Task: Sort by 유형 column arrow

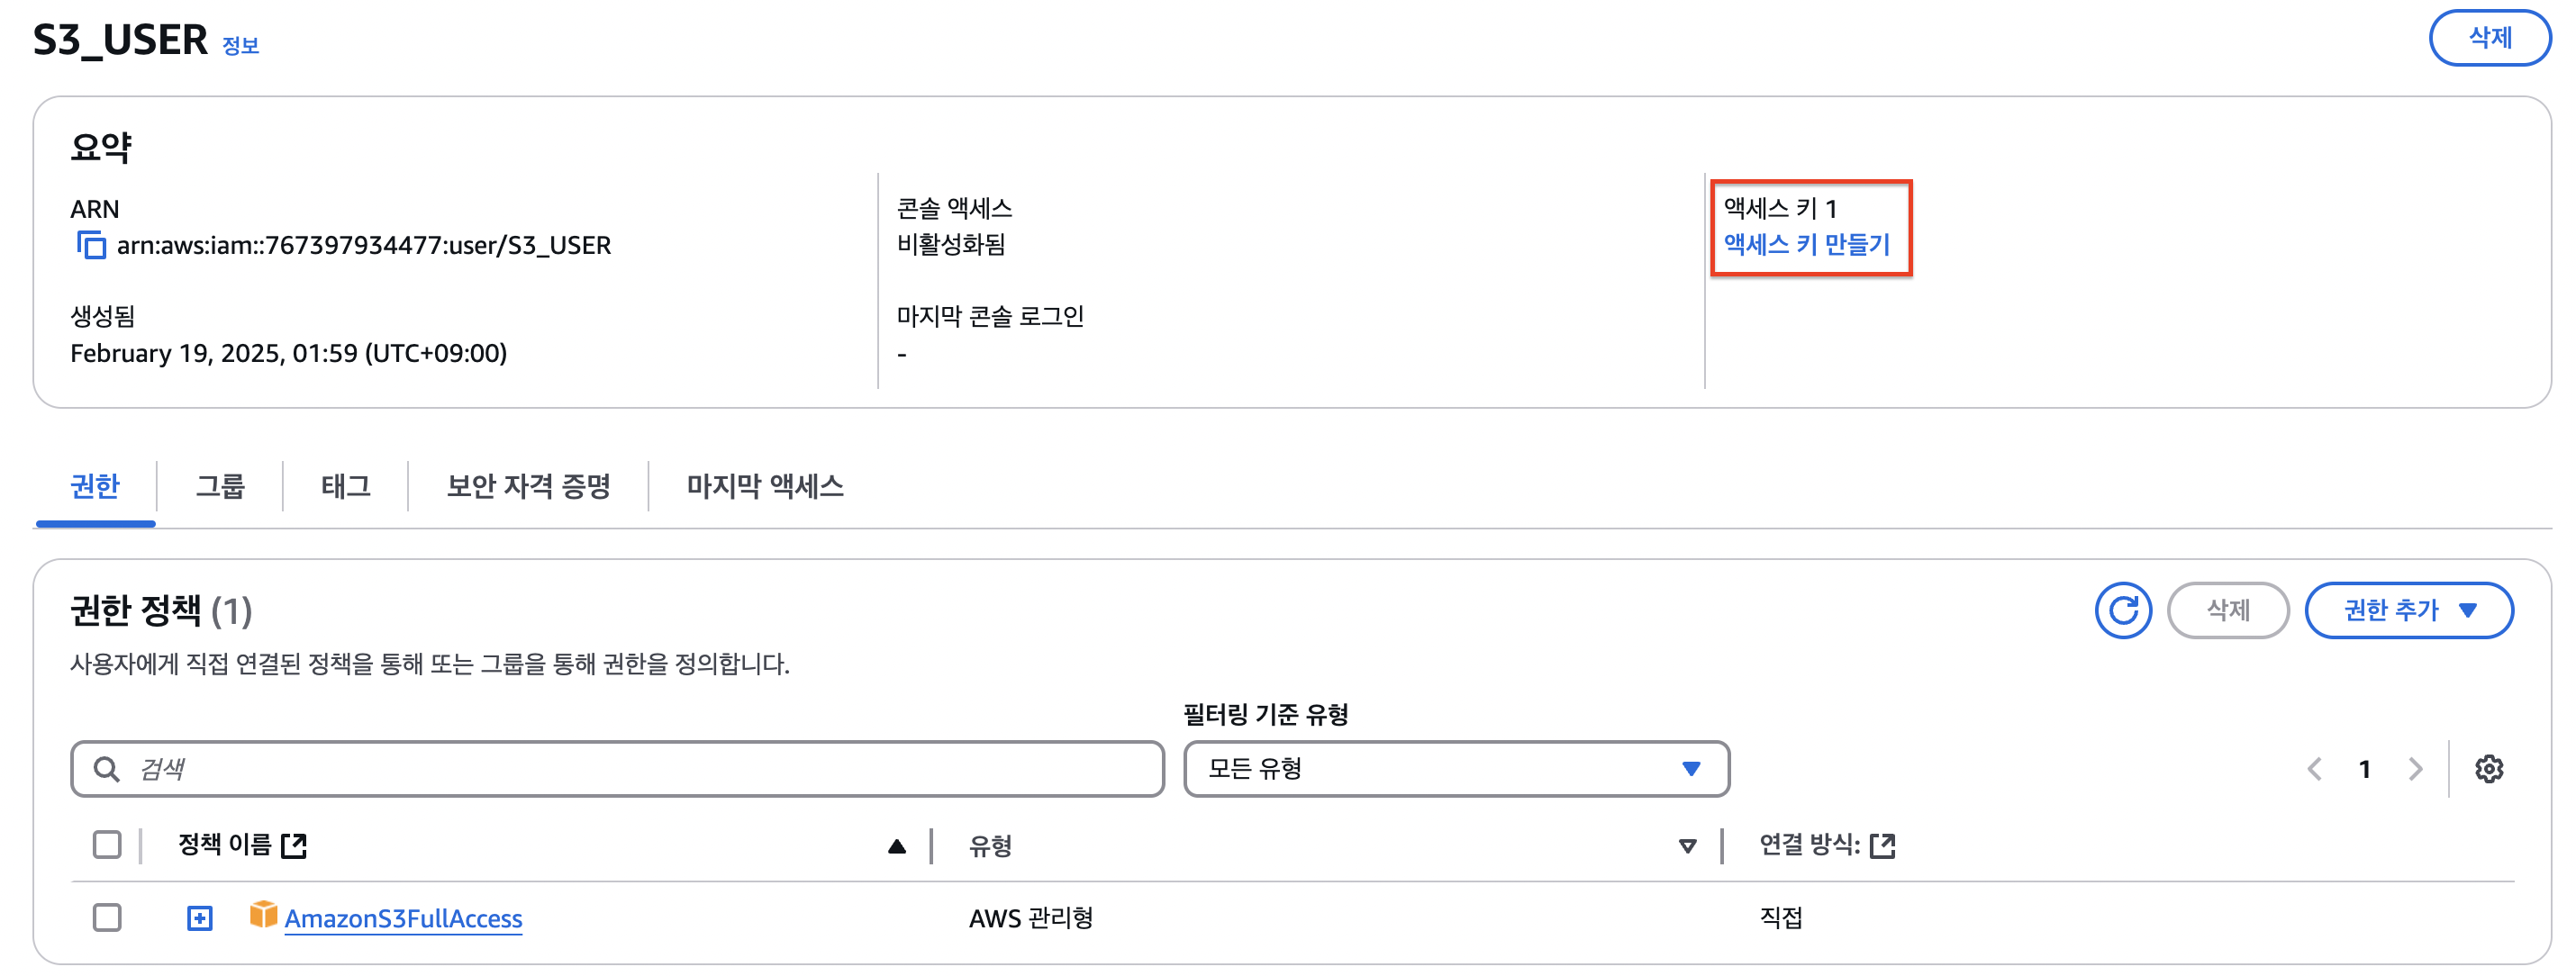Action: [x=1687, y=847]
